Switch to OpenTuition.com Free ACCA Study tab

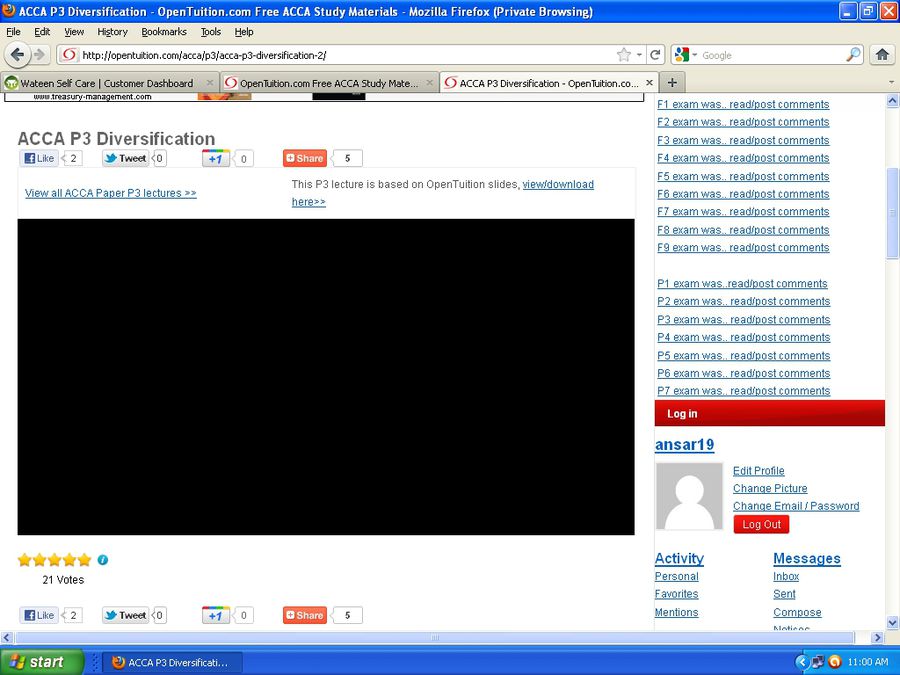(329, 83)
